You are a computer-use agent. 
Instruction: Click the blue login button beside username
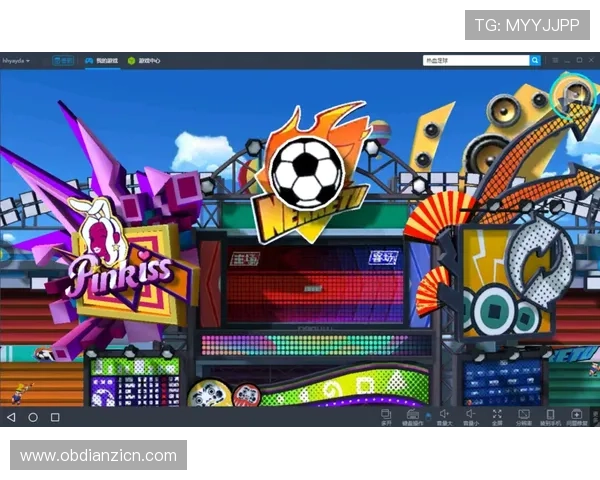tap(63, 61)
